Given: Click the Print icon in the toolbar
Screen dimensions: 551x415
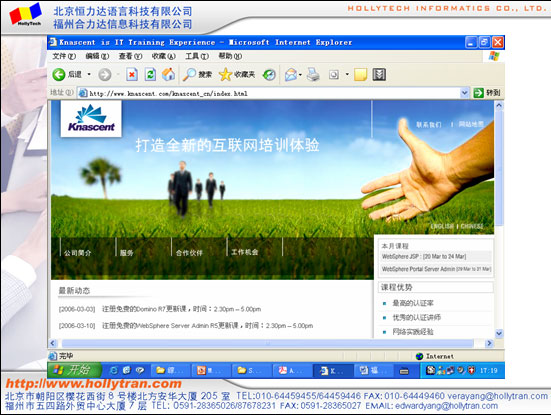Looking at the screenshot, I should coord(313,74).
